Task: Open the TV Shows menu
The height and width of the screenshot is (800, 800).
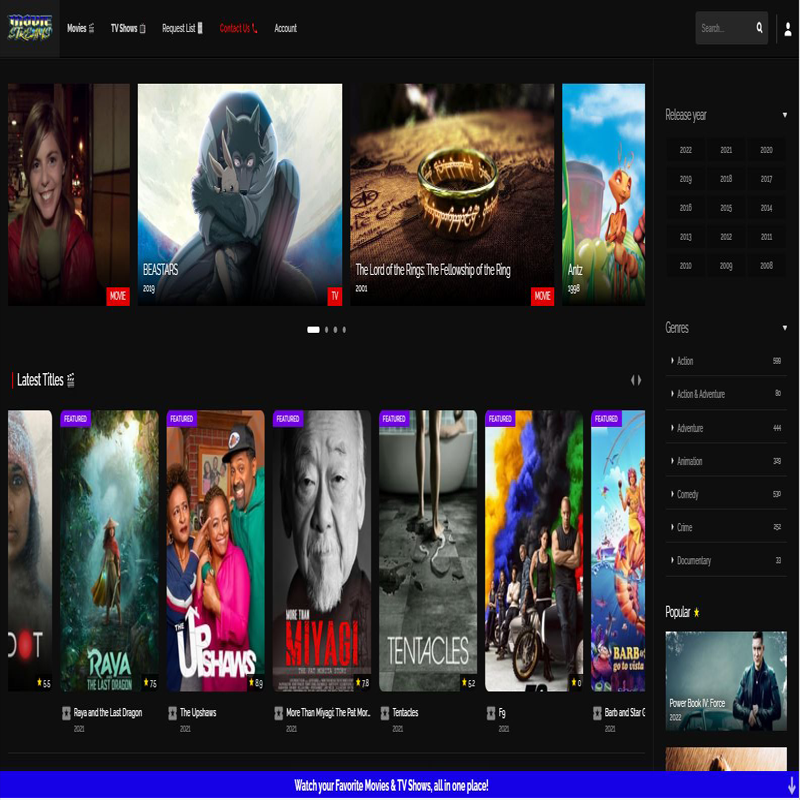Action: 128,28
